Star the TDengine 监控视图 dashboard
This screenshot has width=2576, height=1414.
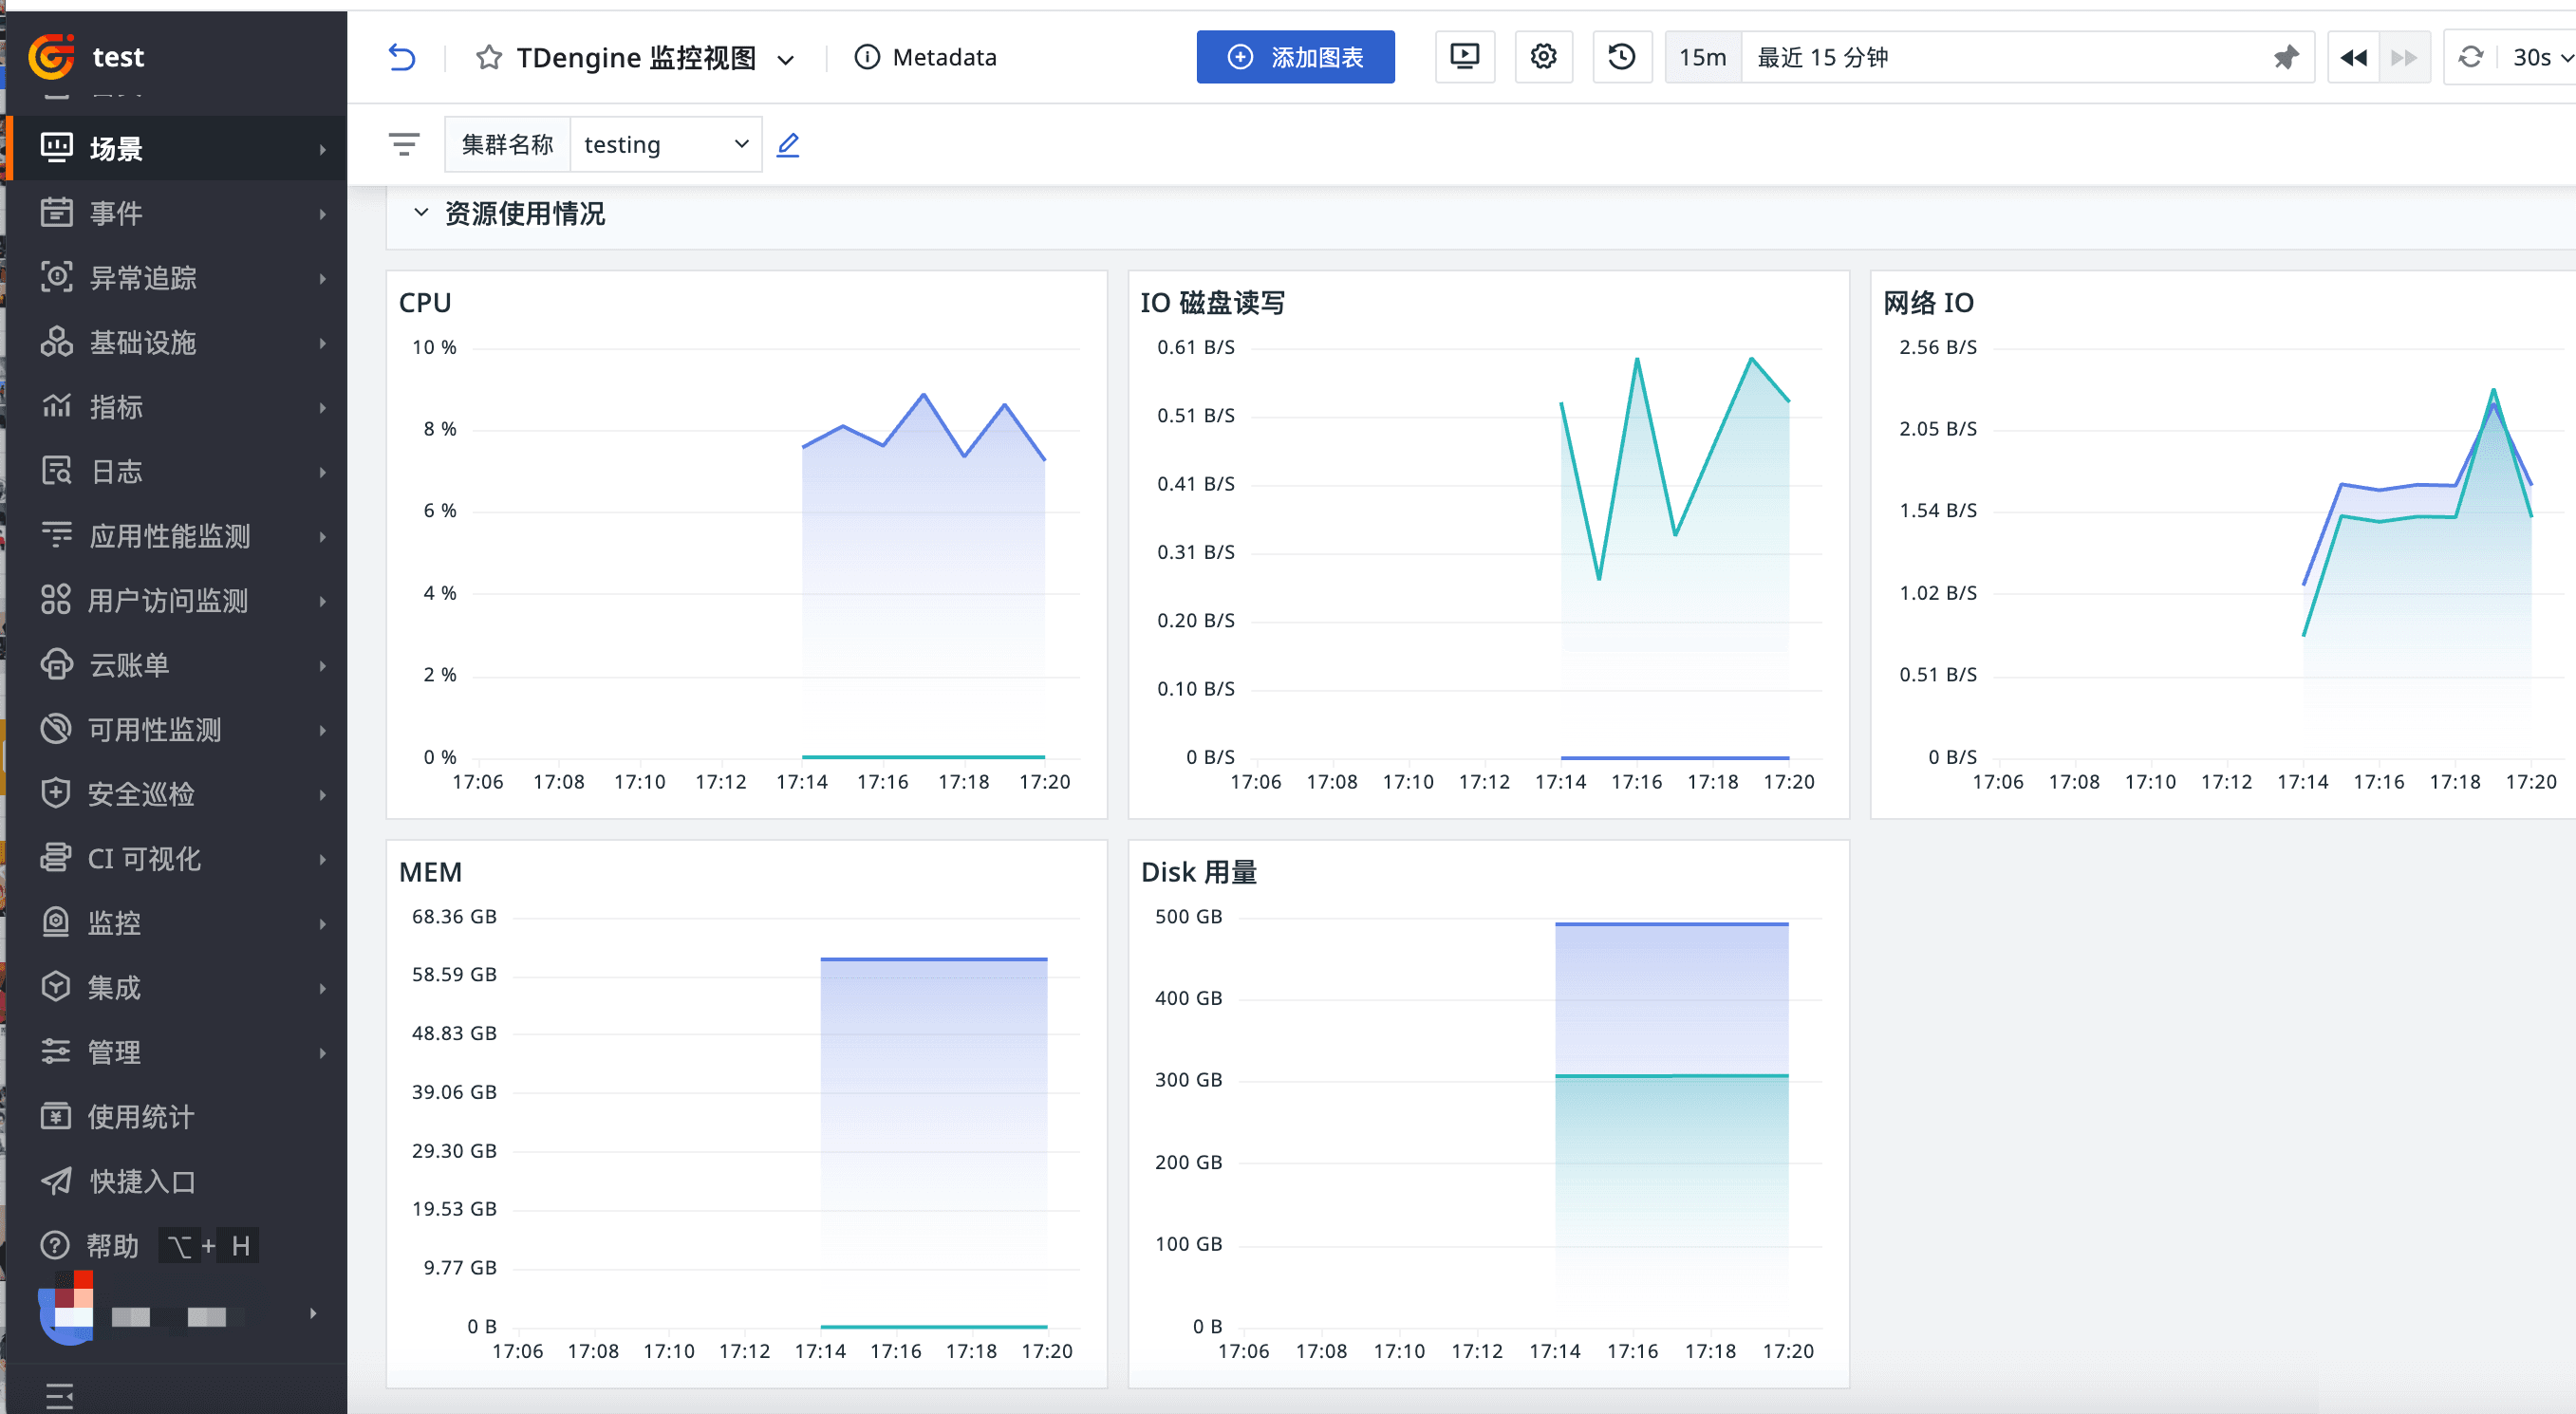point(488,58)
